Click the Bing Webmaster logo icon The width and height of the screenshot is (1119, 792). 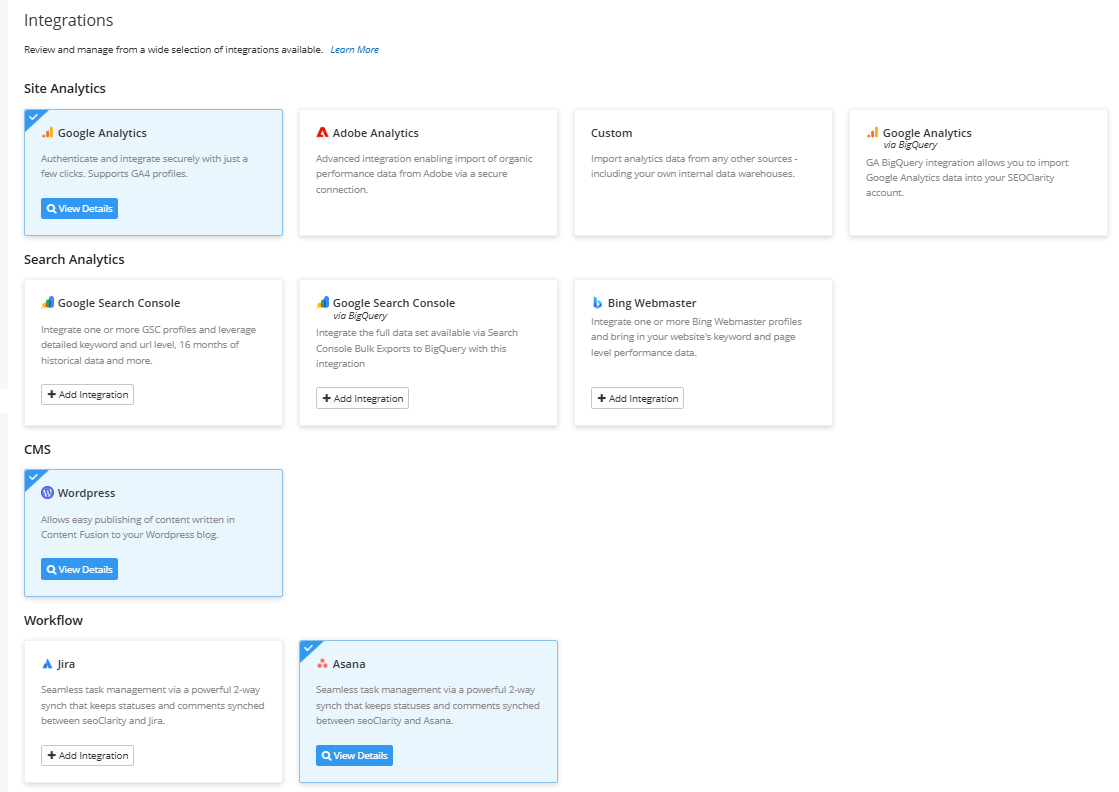tap(597, 303)
